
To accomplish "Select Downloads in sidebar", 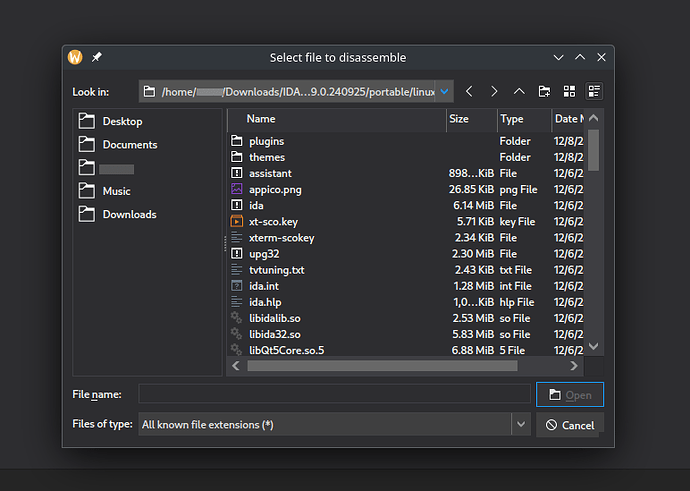I will click(x=129, y=214).
